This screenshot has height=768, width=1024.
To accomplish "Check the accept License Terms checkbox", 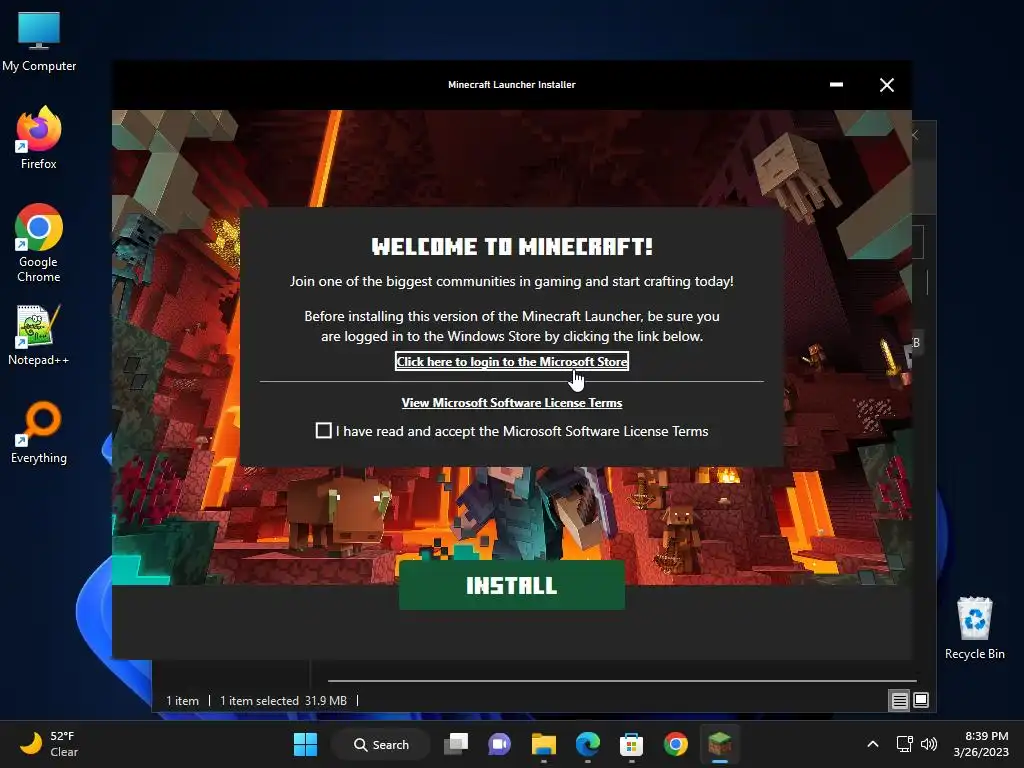I will point(323,430).
